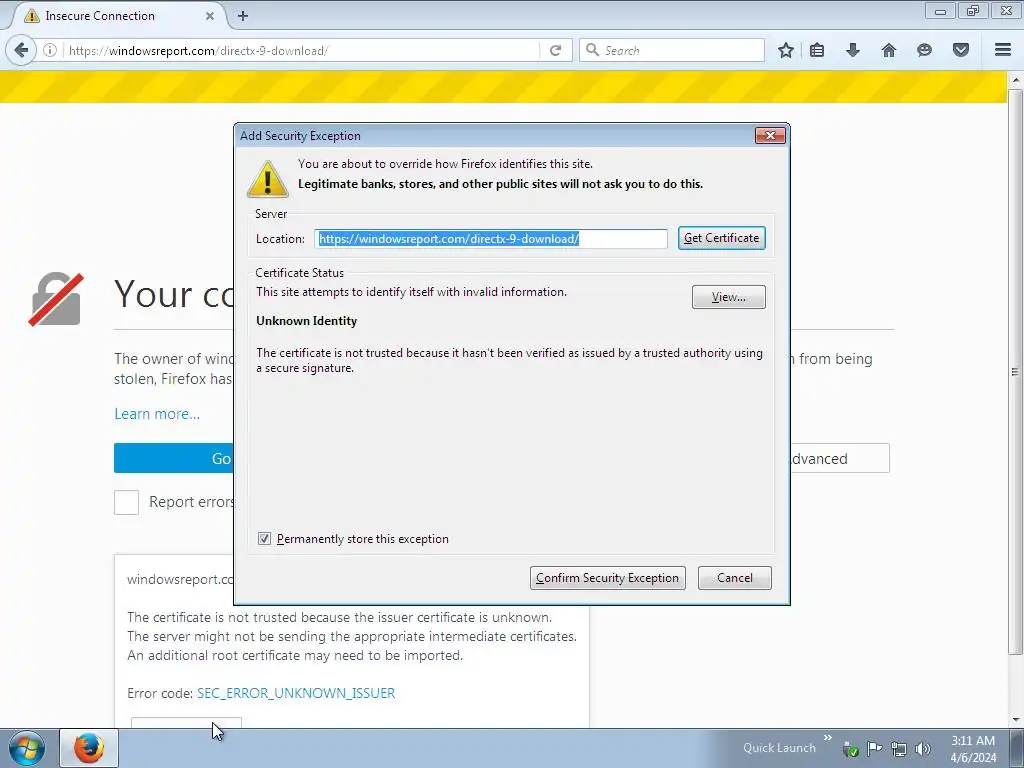
Task: Reload the page with the refresh icon
Action: click(556, 50)
